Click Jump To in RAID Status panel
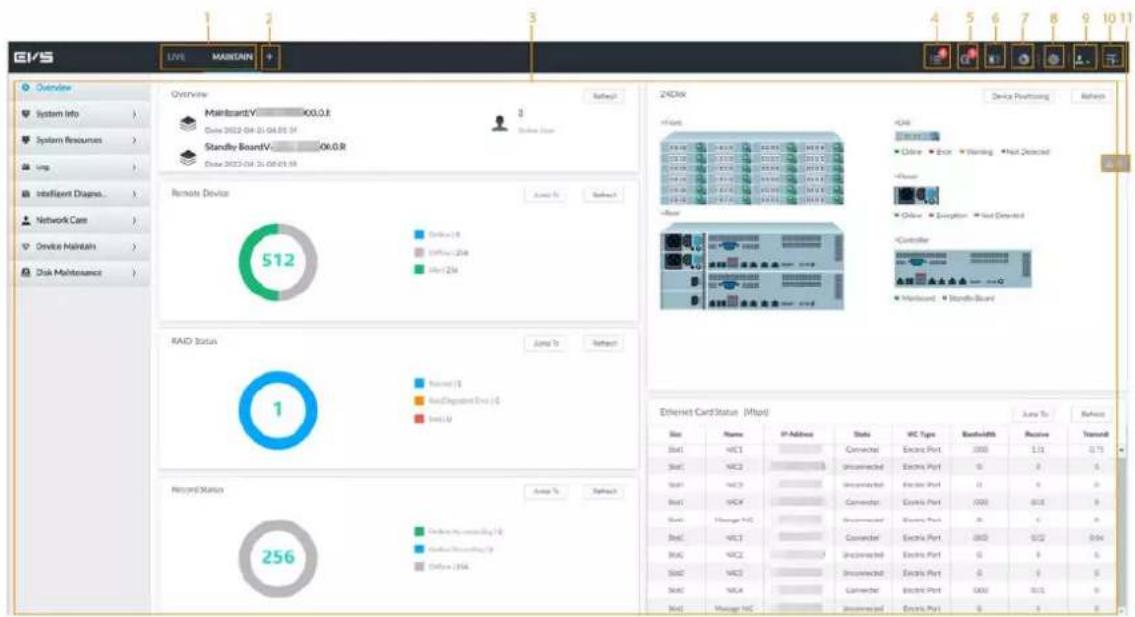The image size is (1135, 617). [546, 343]
